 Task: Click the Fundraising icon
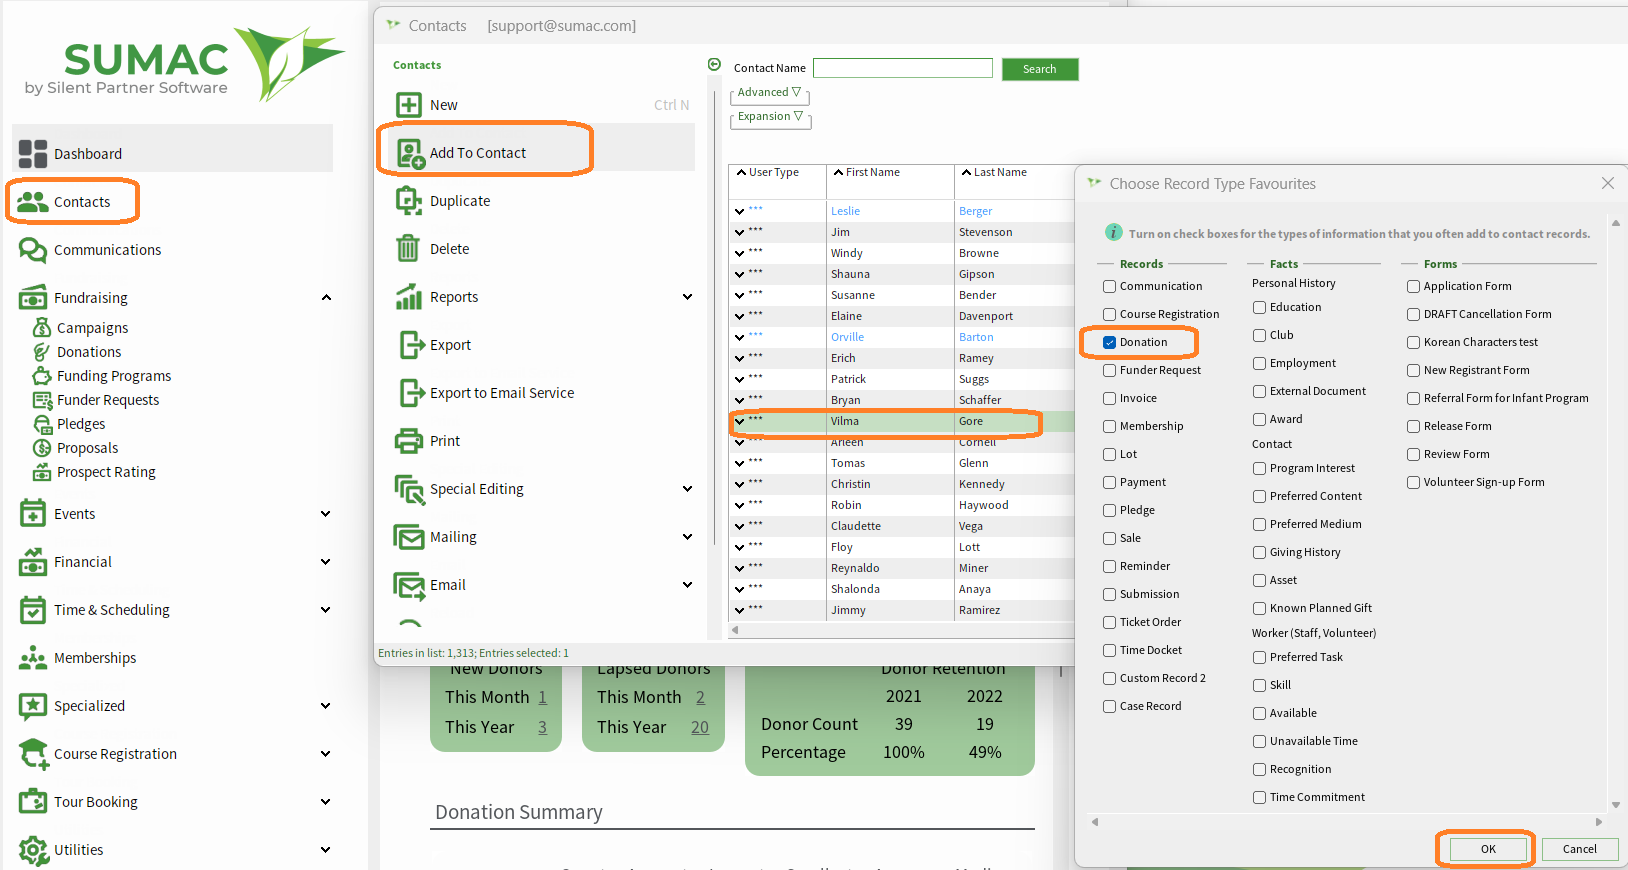(33, 298)
